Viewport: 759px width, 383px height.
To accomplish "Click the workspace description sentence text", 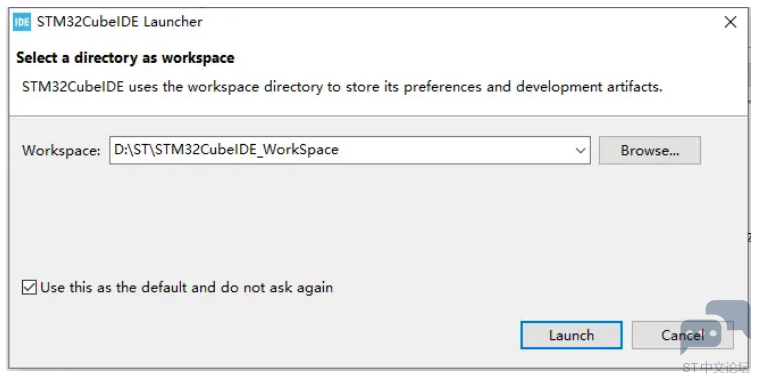I will tap(342, 87).
